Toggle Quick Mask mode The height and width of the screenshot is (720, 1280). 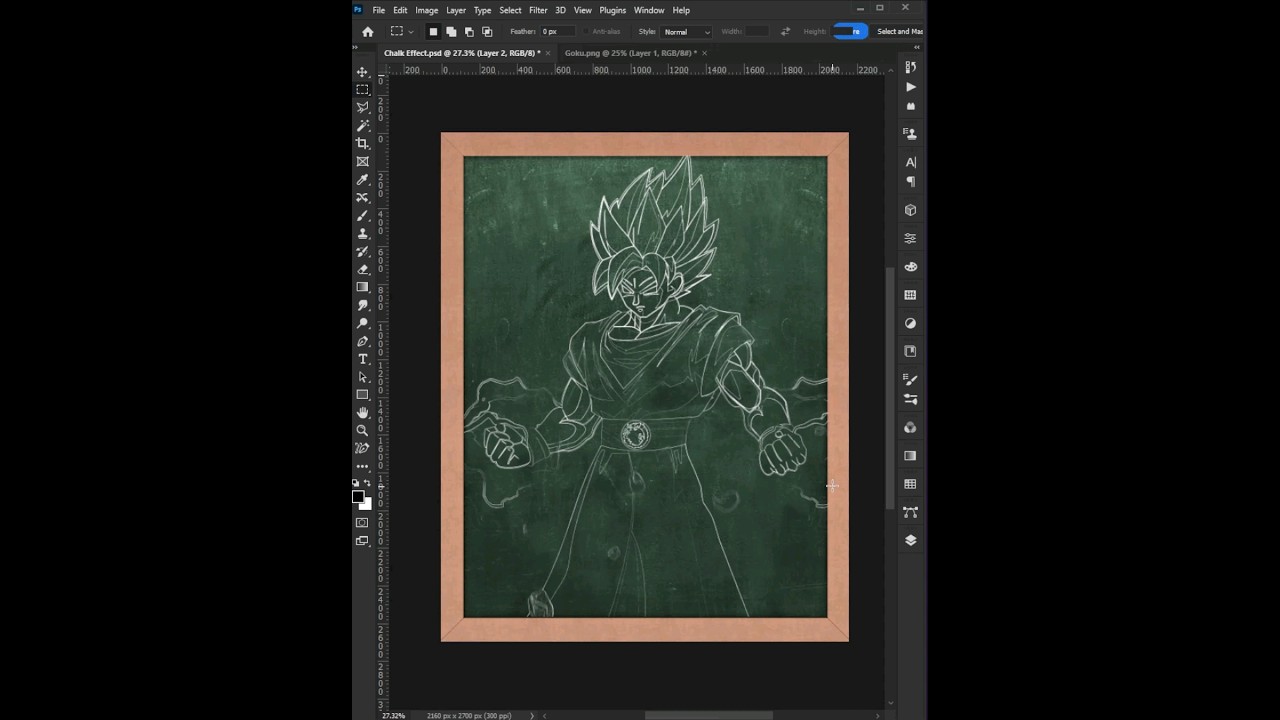362,523
